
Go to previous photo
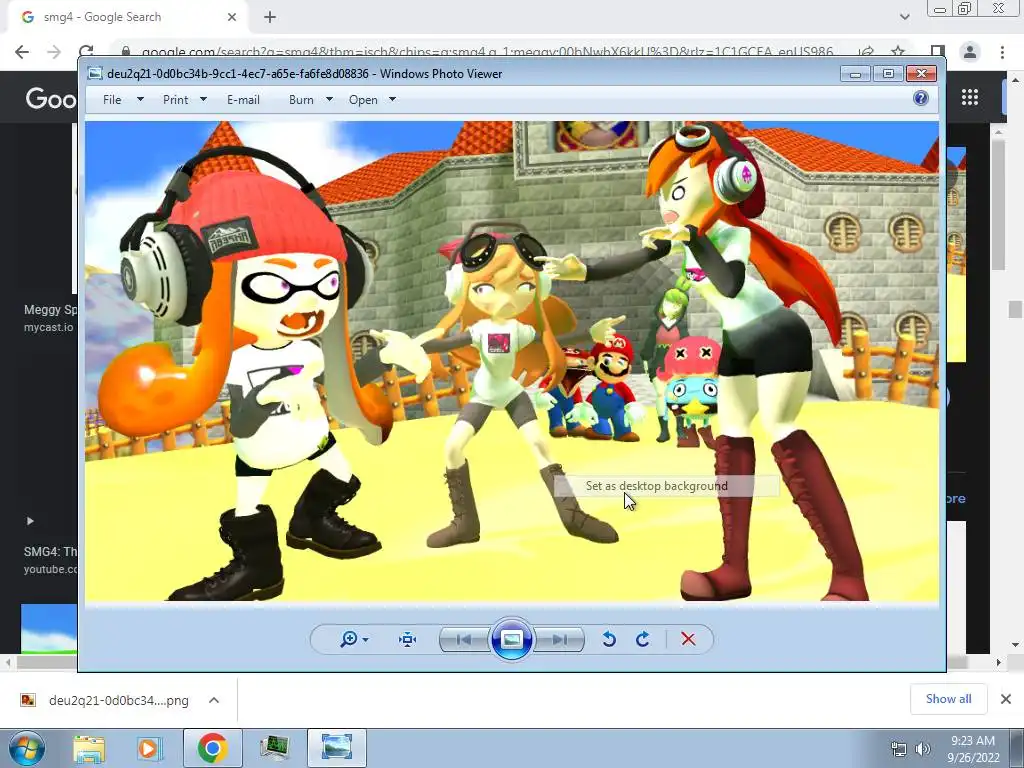click(464, 639)
